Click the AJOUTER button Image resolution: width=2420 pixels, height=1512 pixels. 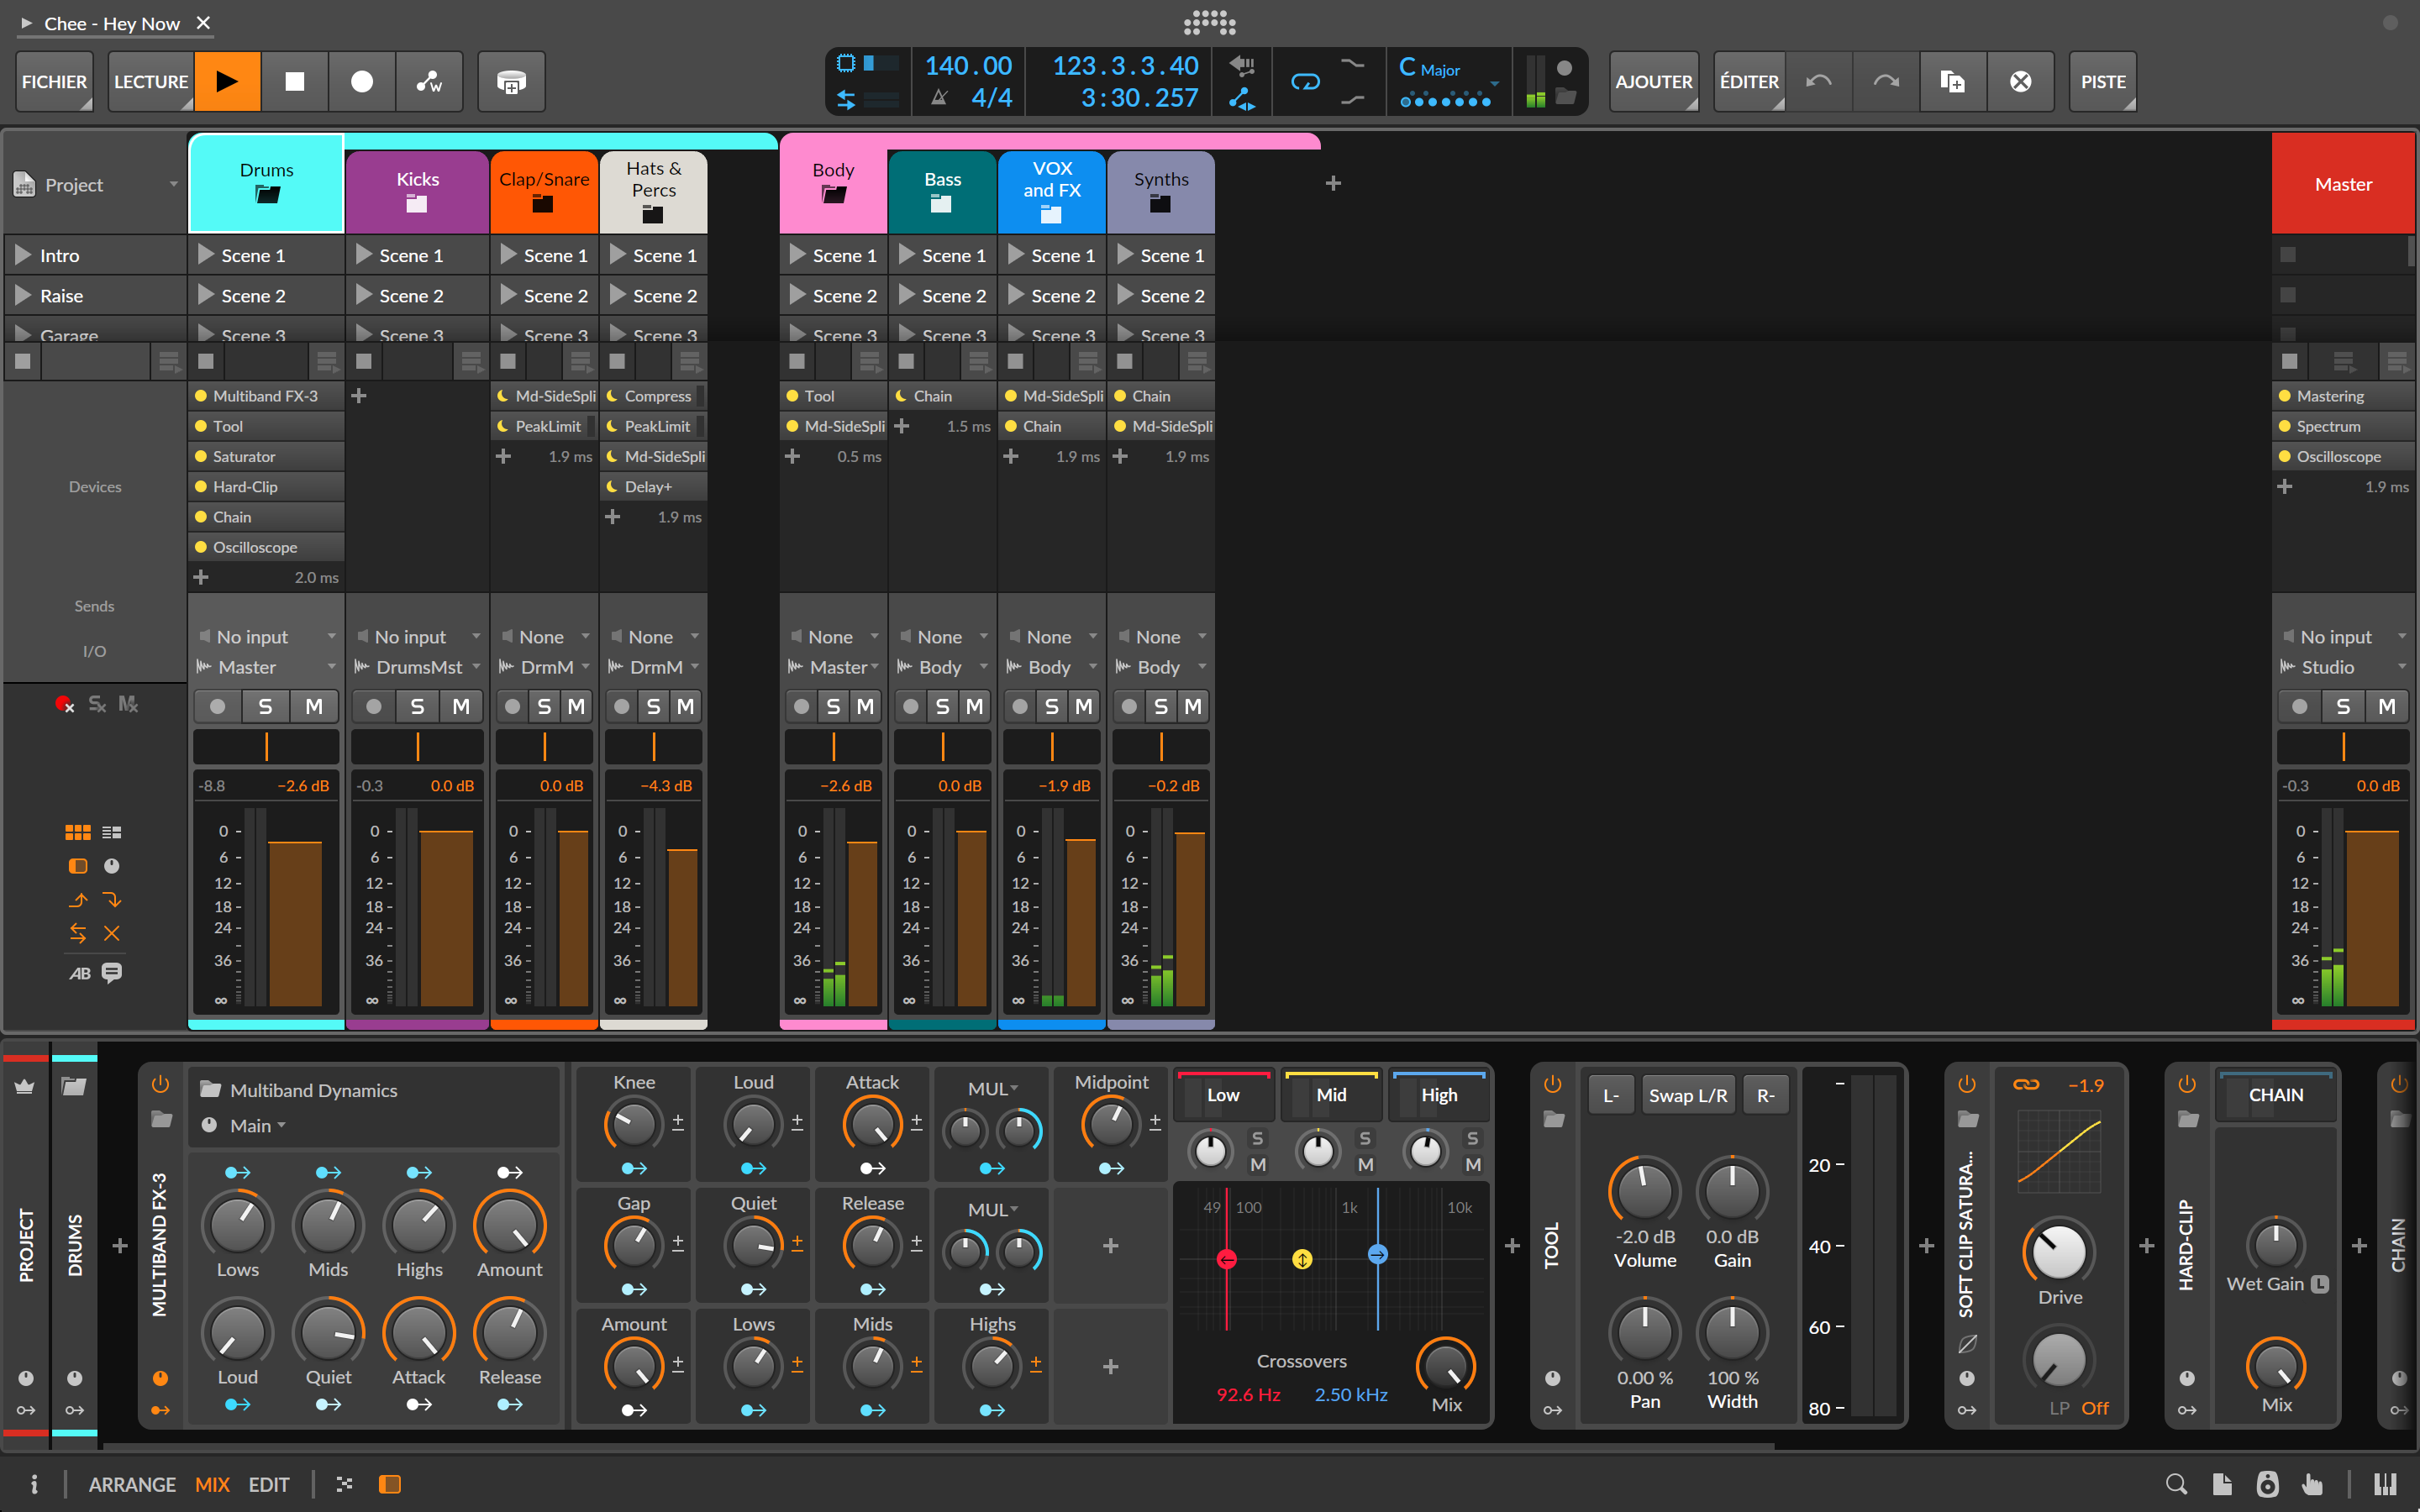click(x=1654, y=81)
